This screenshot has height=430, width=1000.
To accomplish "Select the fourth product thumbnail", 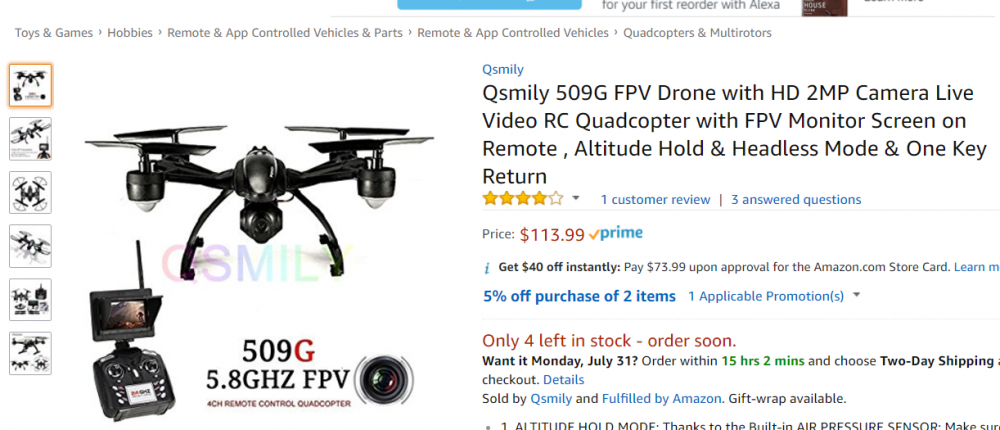I will pyautogui.click(x=30, y=246).
